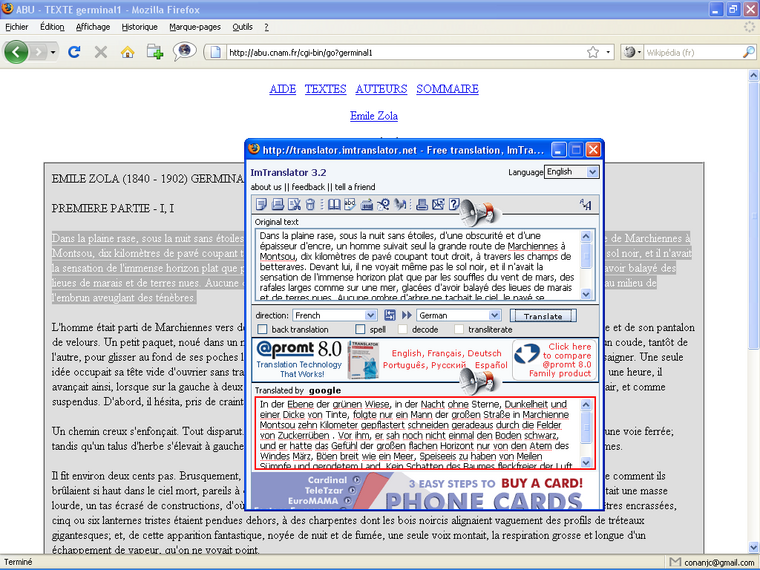Screen dimensions: 760x570
Task: Open the Emile Zola link
Action: point(374,116)
